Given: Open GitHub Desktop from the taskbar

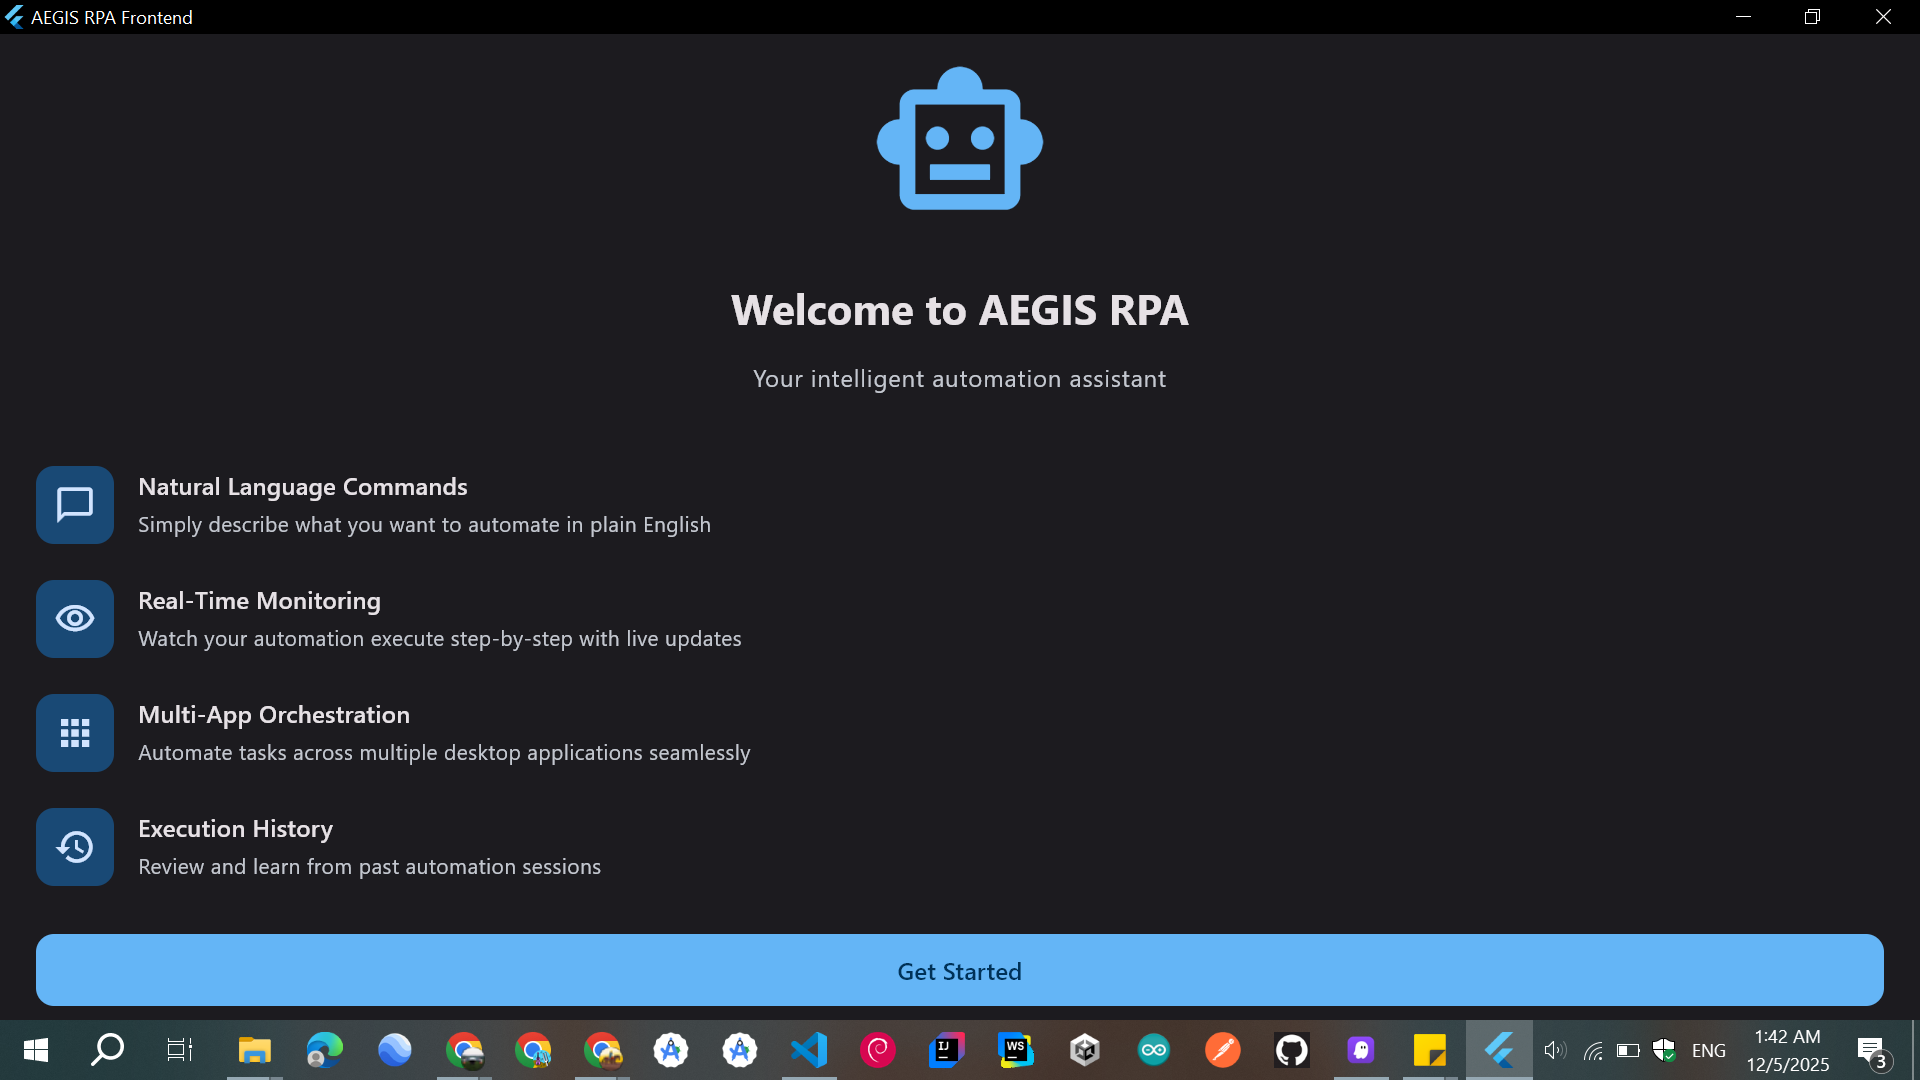Looking at the screenshot, I should pos(1291,1050).
